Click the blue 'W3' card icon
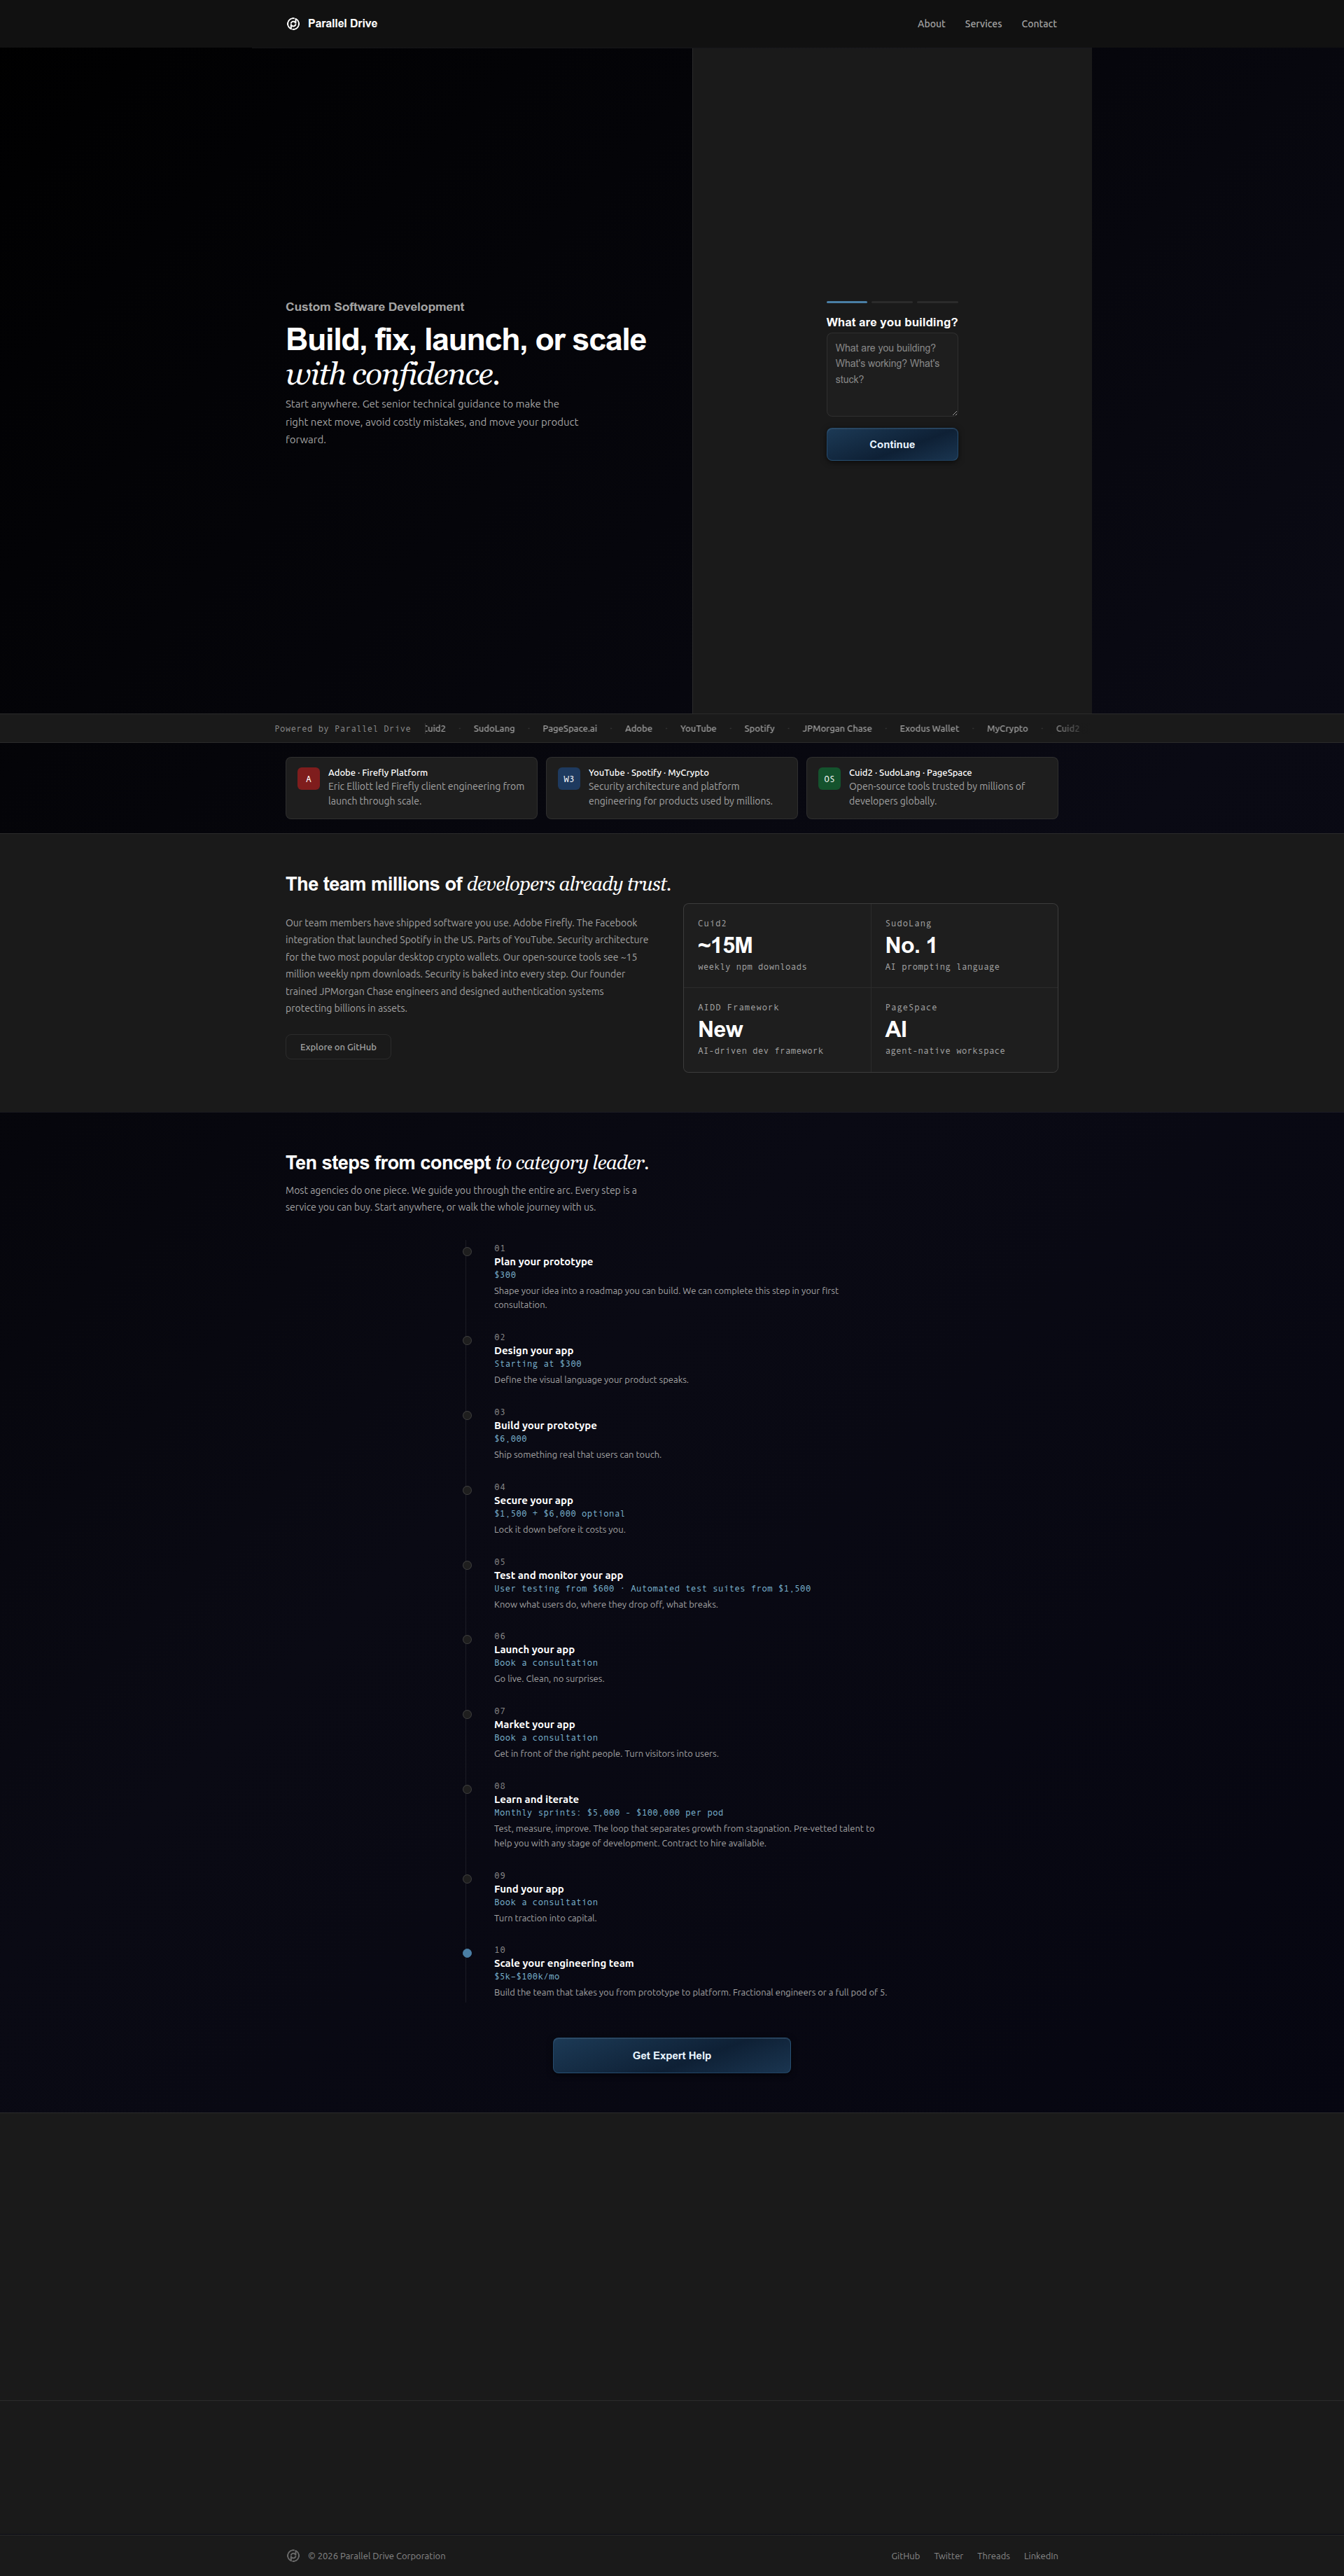 tap(568, 779)
